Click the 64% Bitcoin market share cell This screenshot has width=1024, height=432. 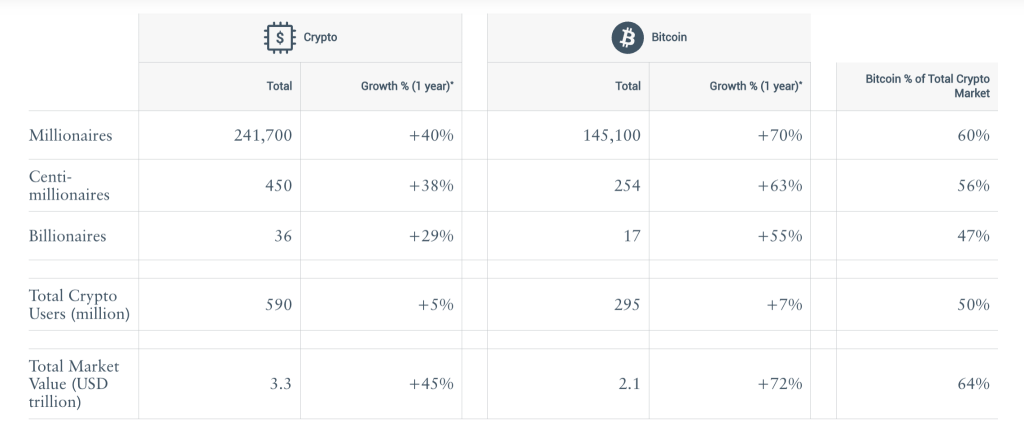pos(972,384)
